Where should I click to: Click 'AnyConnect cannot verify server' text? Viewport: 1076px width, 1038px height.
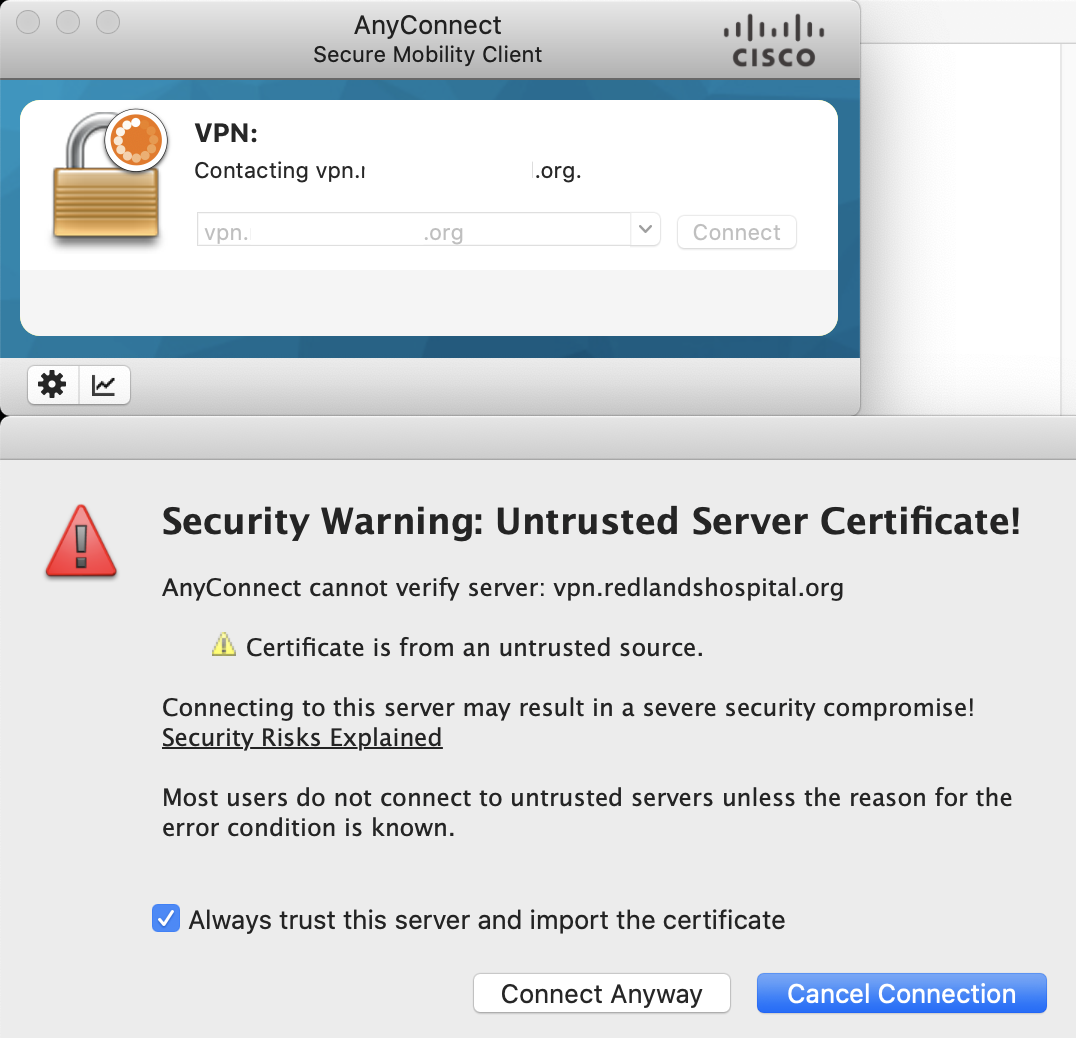point(503,588)
